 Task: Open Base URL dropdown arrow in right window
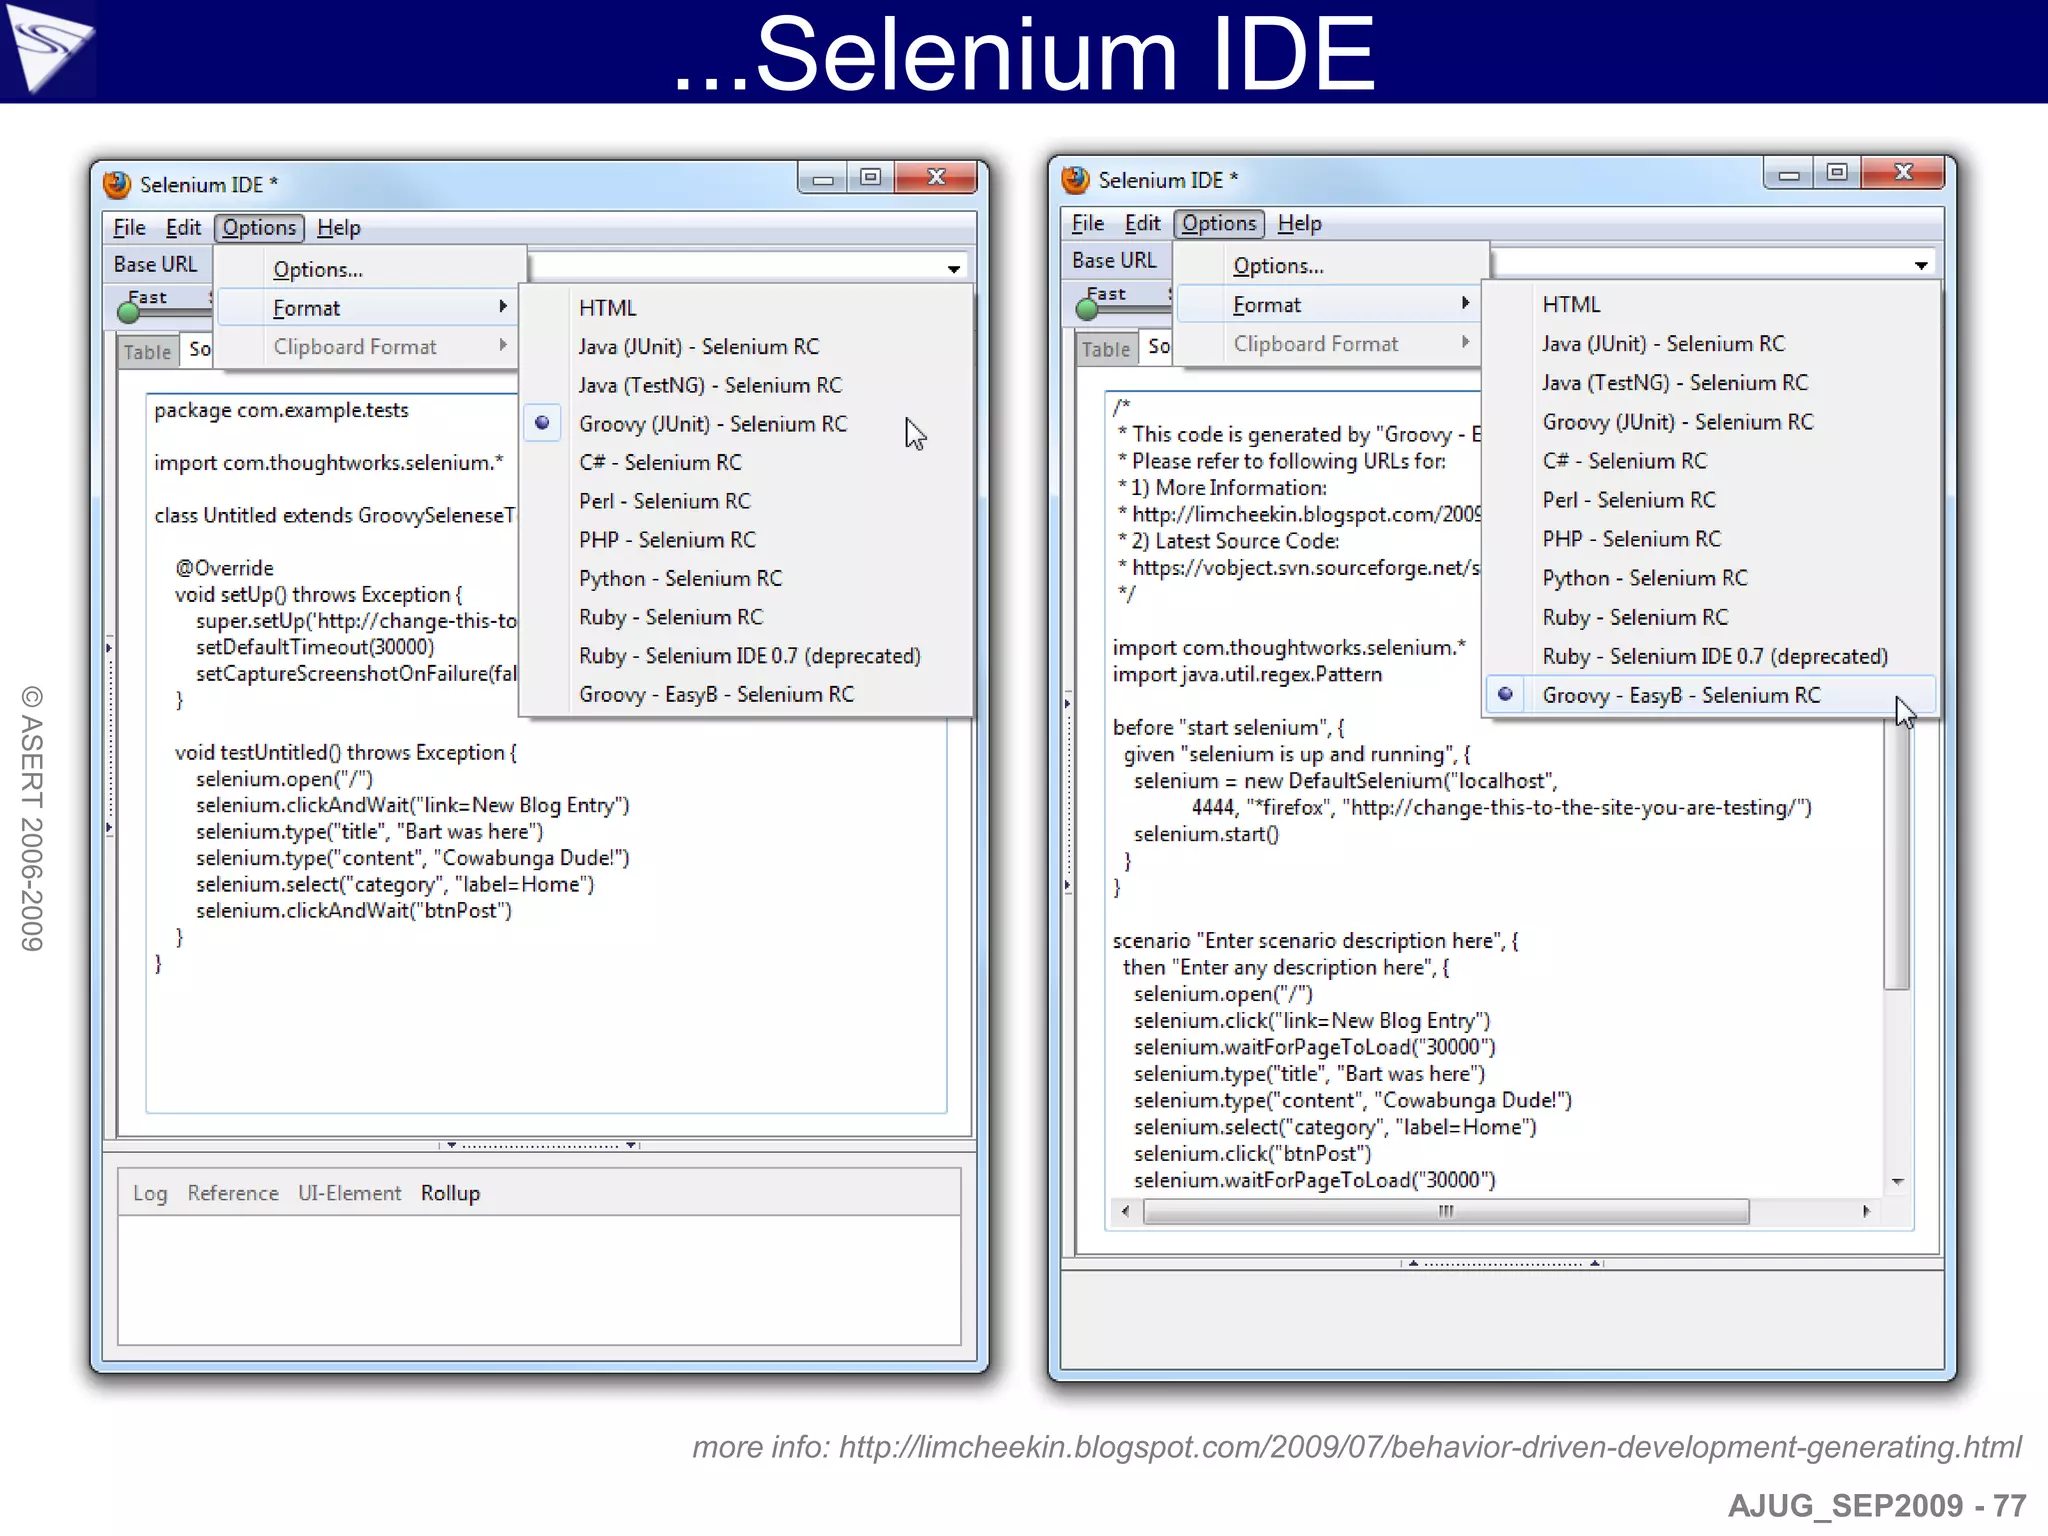[x=1921, y=265]
